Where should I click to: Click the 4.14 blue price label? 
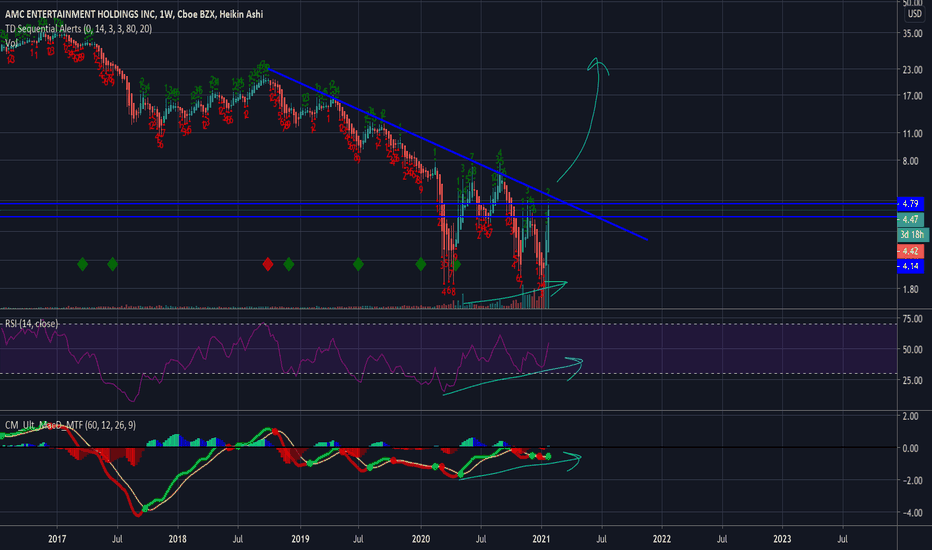(911, 266)
